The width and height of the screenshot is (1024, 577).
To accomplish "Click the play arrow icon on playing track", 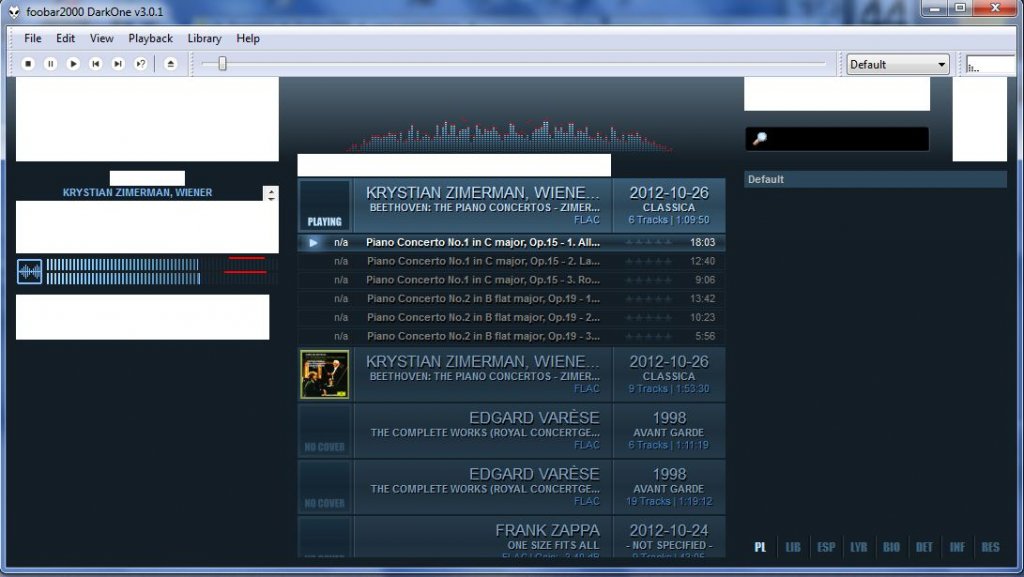I will click(x=313, y=242).
